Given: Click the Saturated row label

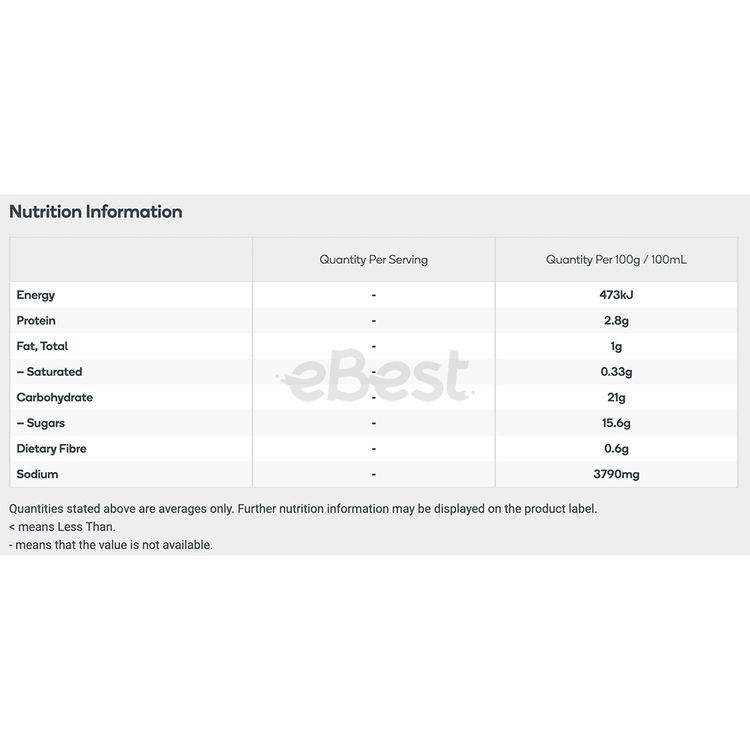Looking at the screenshot, I should [x=49, y=372].
